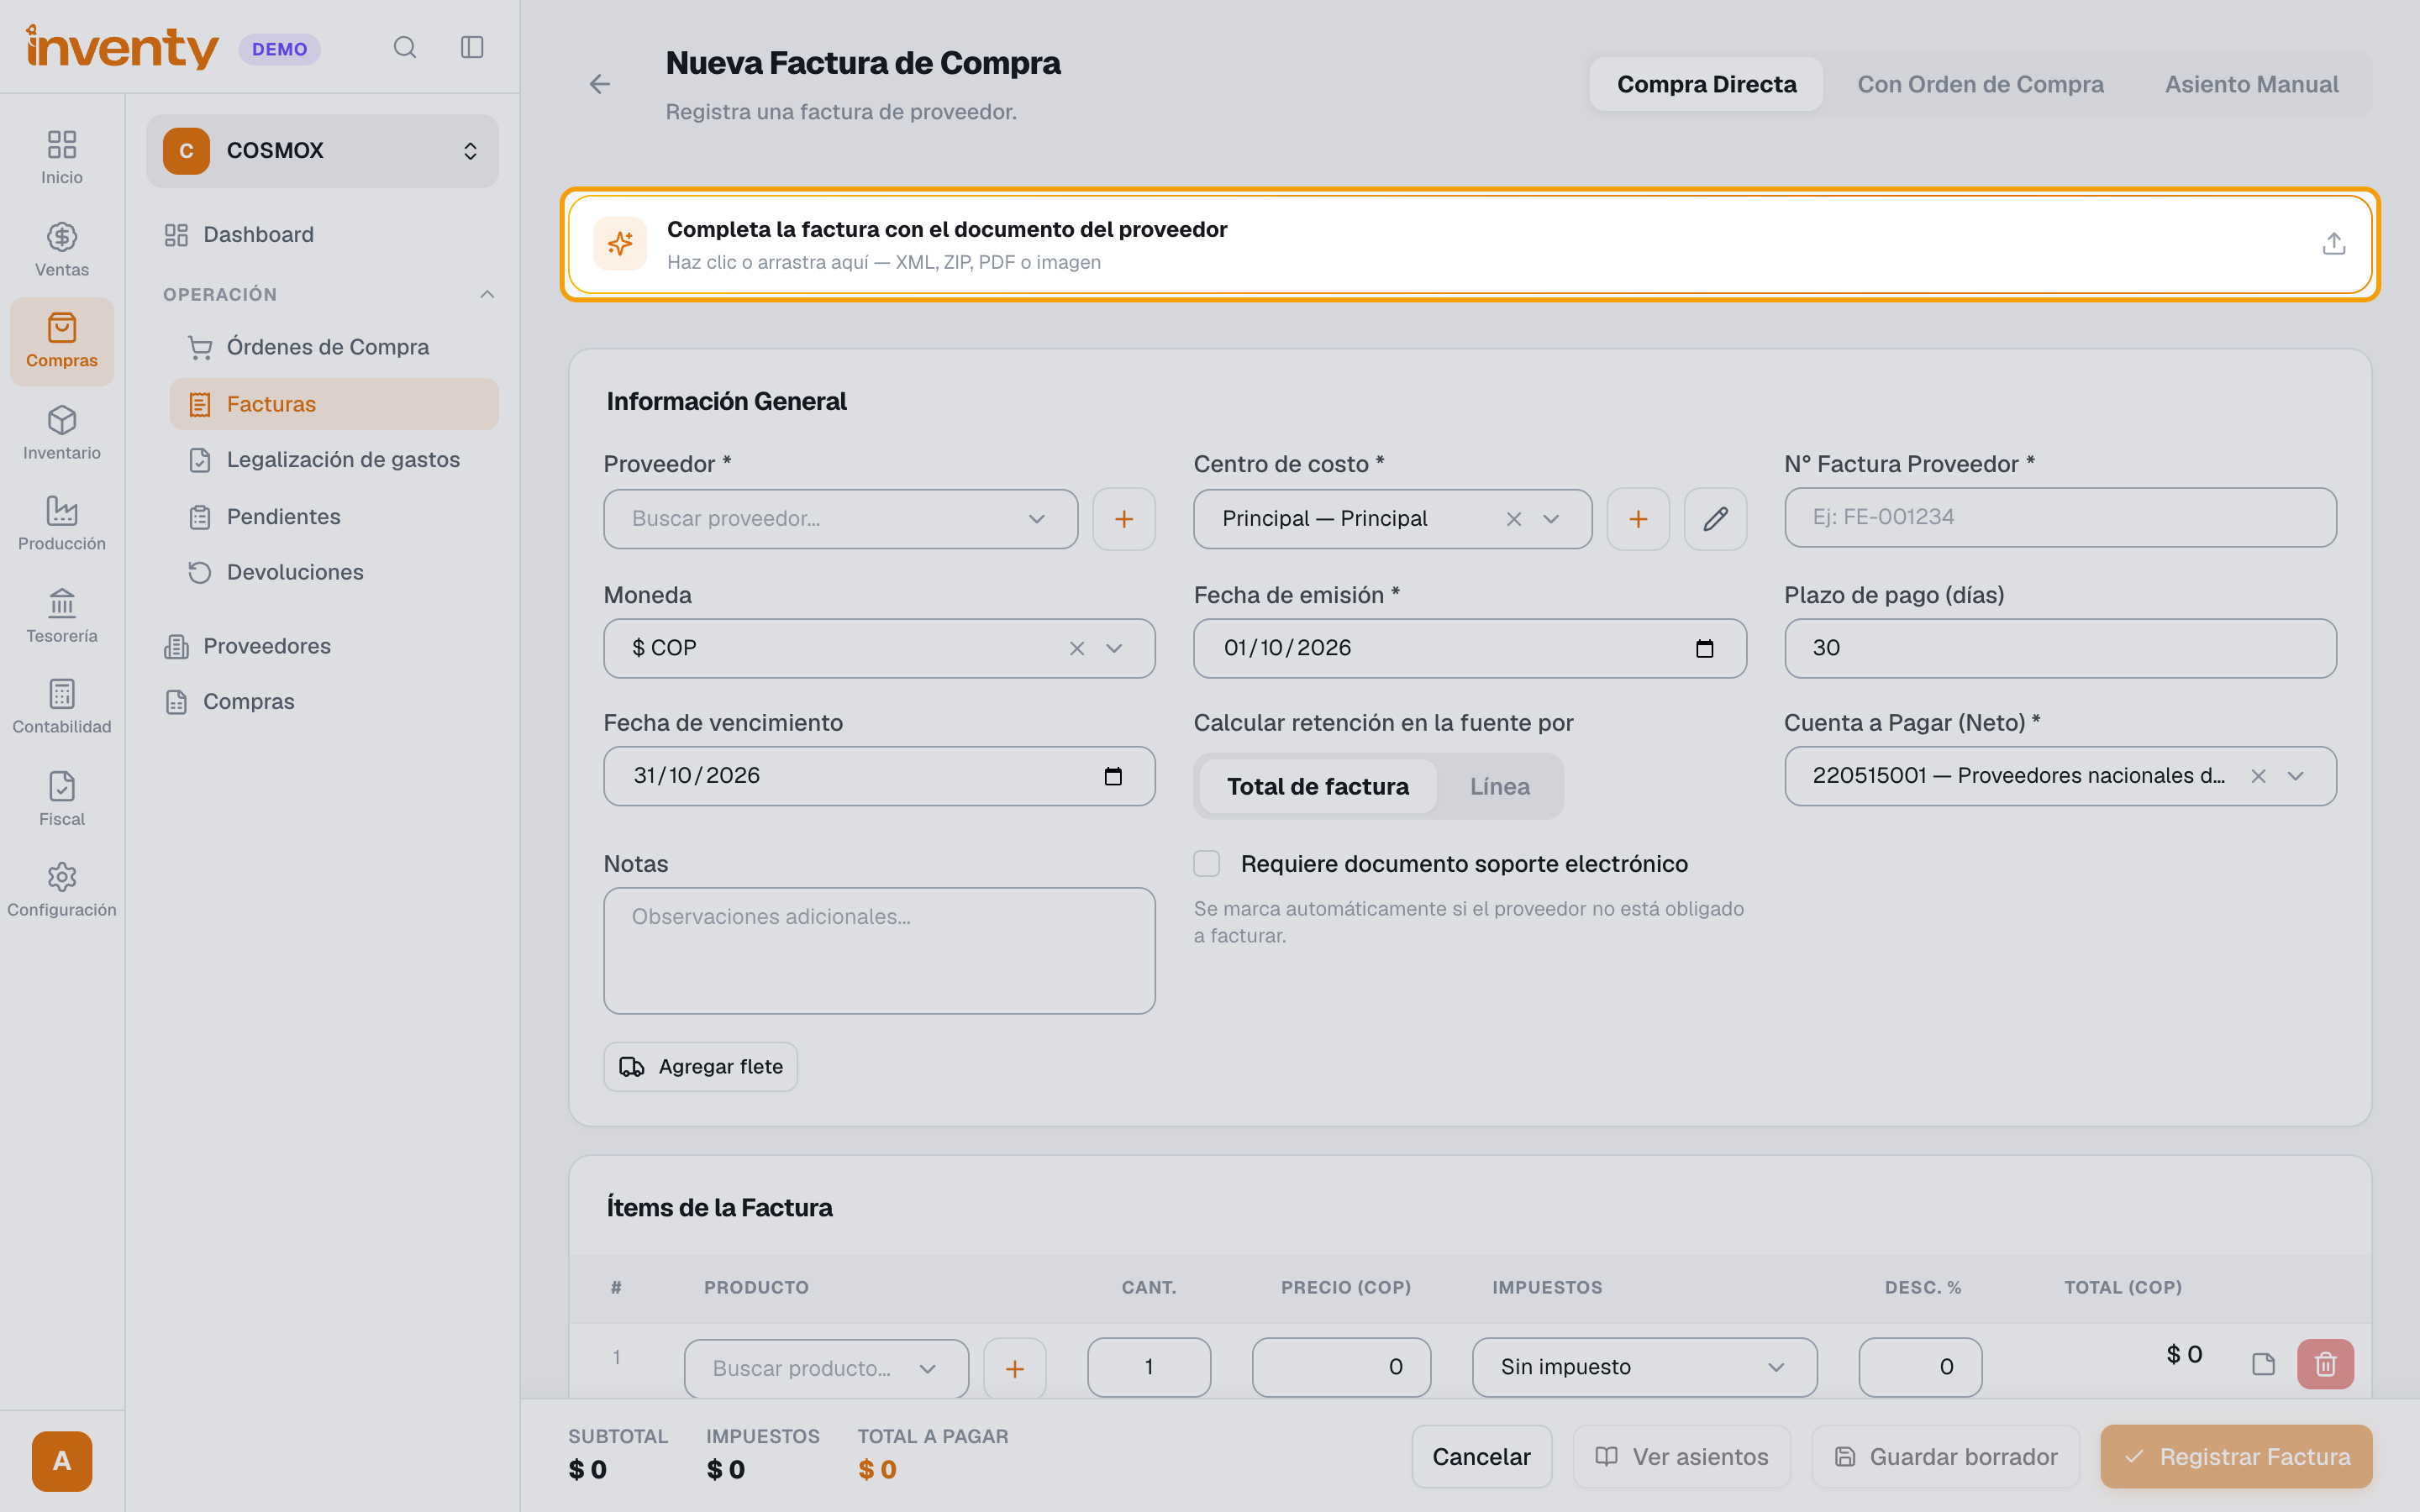This screenshot has width=2420, height=1512.
Task: Collapse the OPERACIÓN section
Action: coord(487,294)
